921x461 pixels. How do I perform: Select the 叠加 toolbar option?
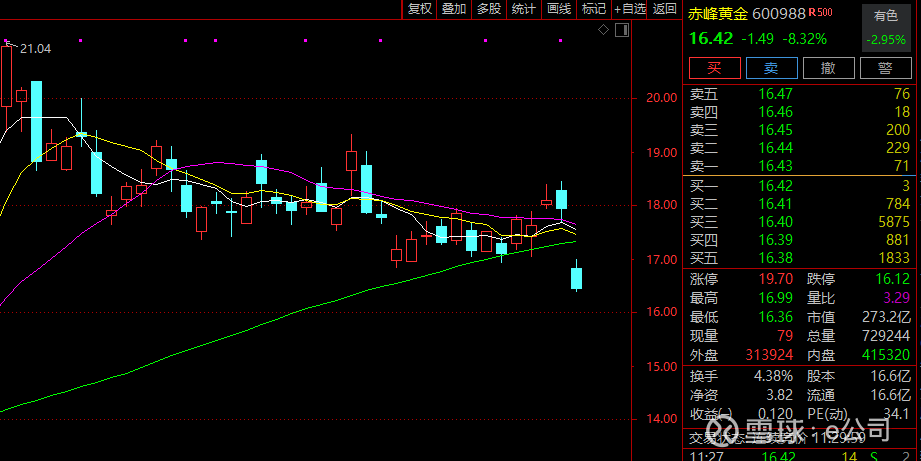(454, 9)
